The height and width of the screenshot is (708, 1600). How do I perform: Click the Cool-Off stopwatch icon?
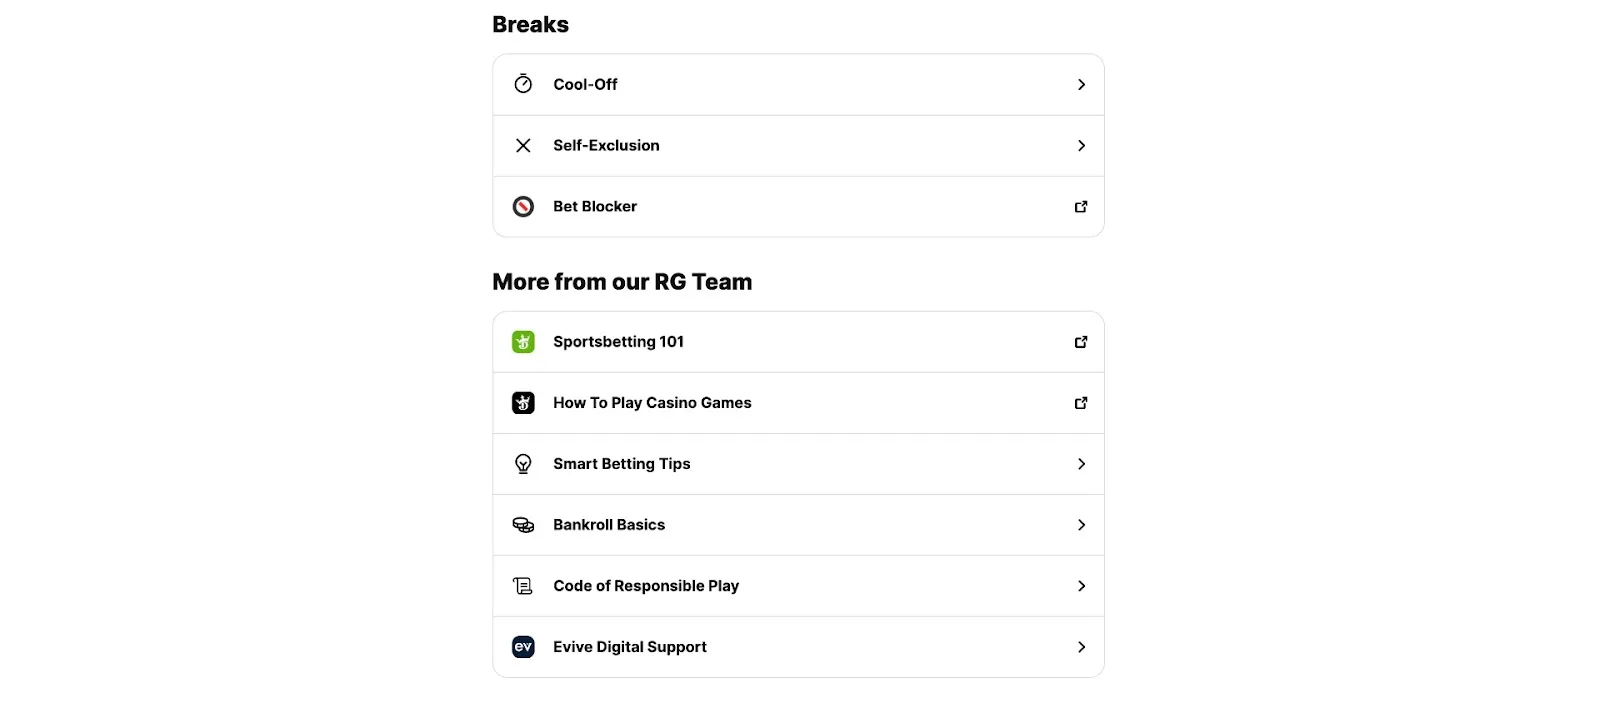(523, 84)
